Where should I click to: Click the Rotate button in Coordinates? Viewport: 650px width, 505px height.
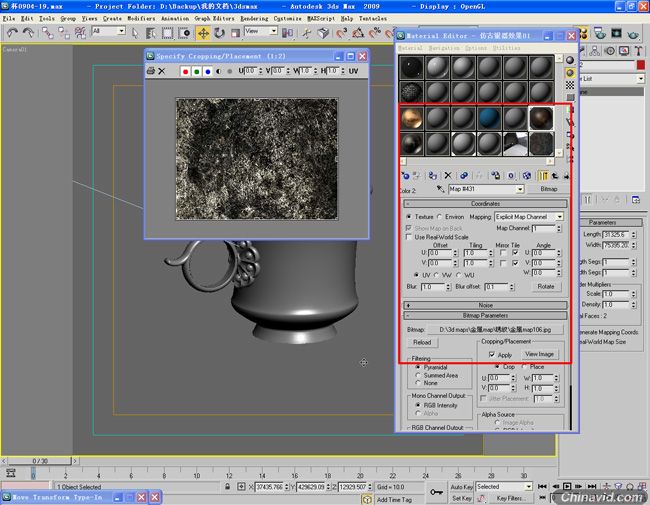pyautogui.click(x=546, y=286)
